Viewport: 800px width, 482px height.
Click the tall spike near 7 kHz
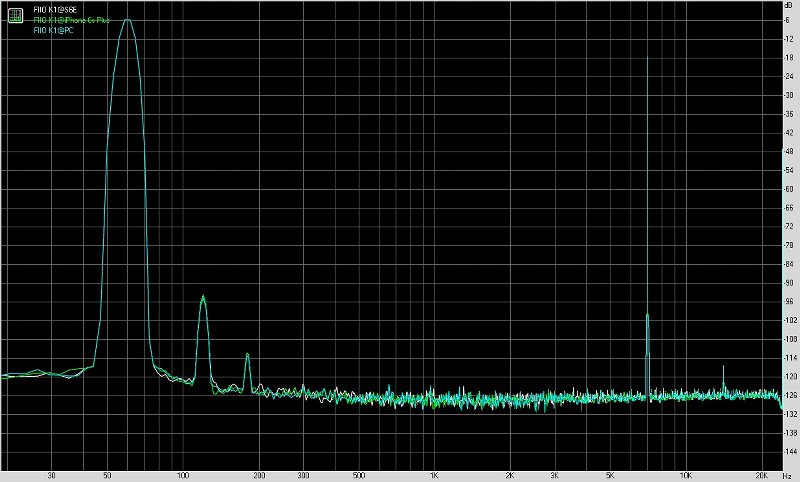pyautogui.click(x=647, y=60)
